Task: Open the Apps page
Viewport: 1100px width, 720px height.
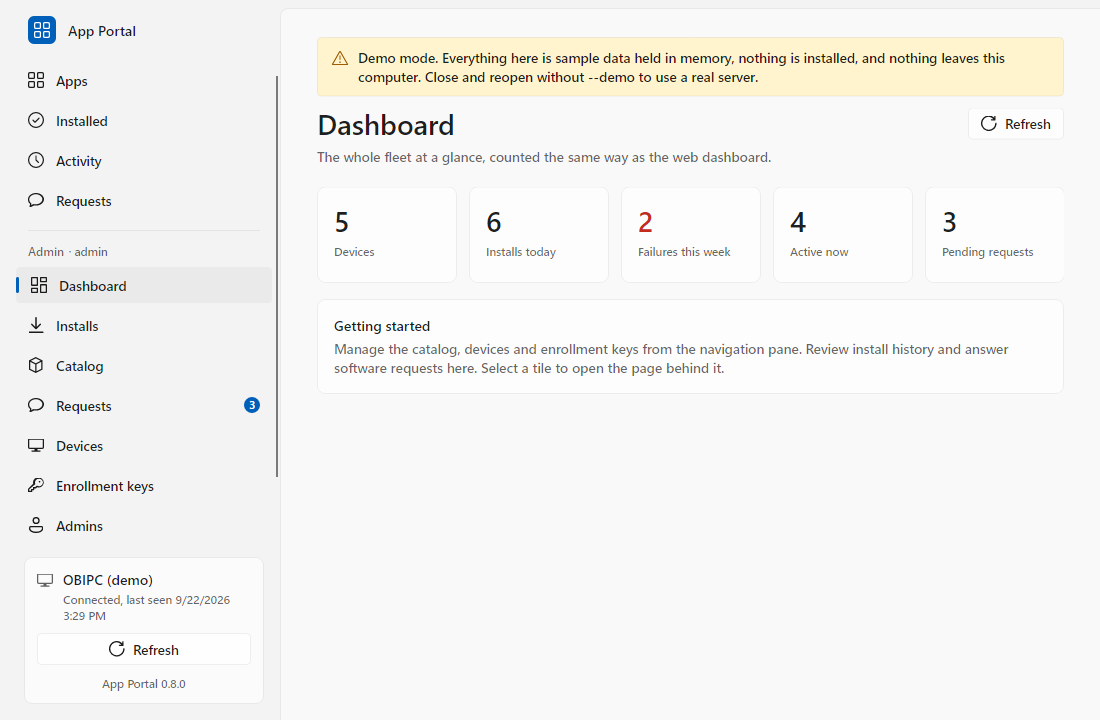Action: click(x=144, y=81)
